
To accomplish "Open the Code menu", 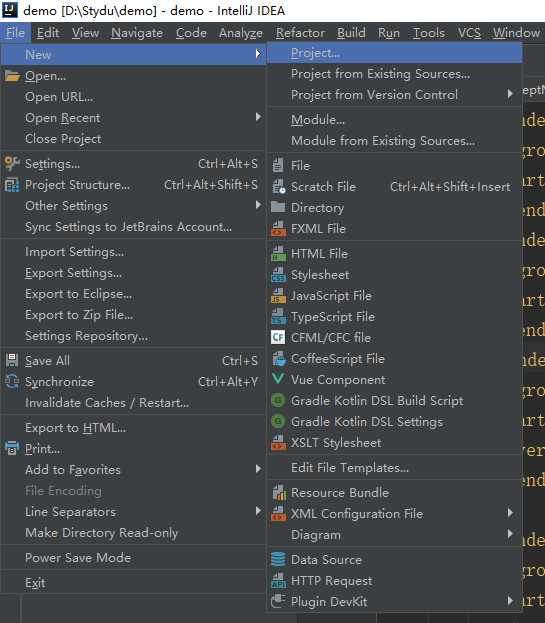I will tap(191, 33).
